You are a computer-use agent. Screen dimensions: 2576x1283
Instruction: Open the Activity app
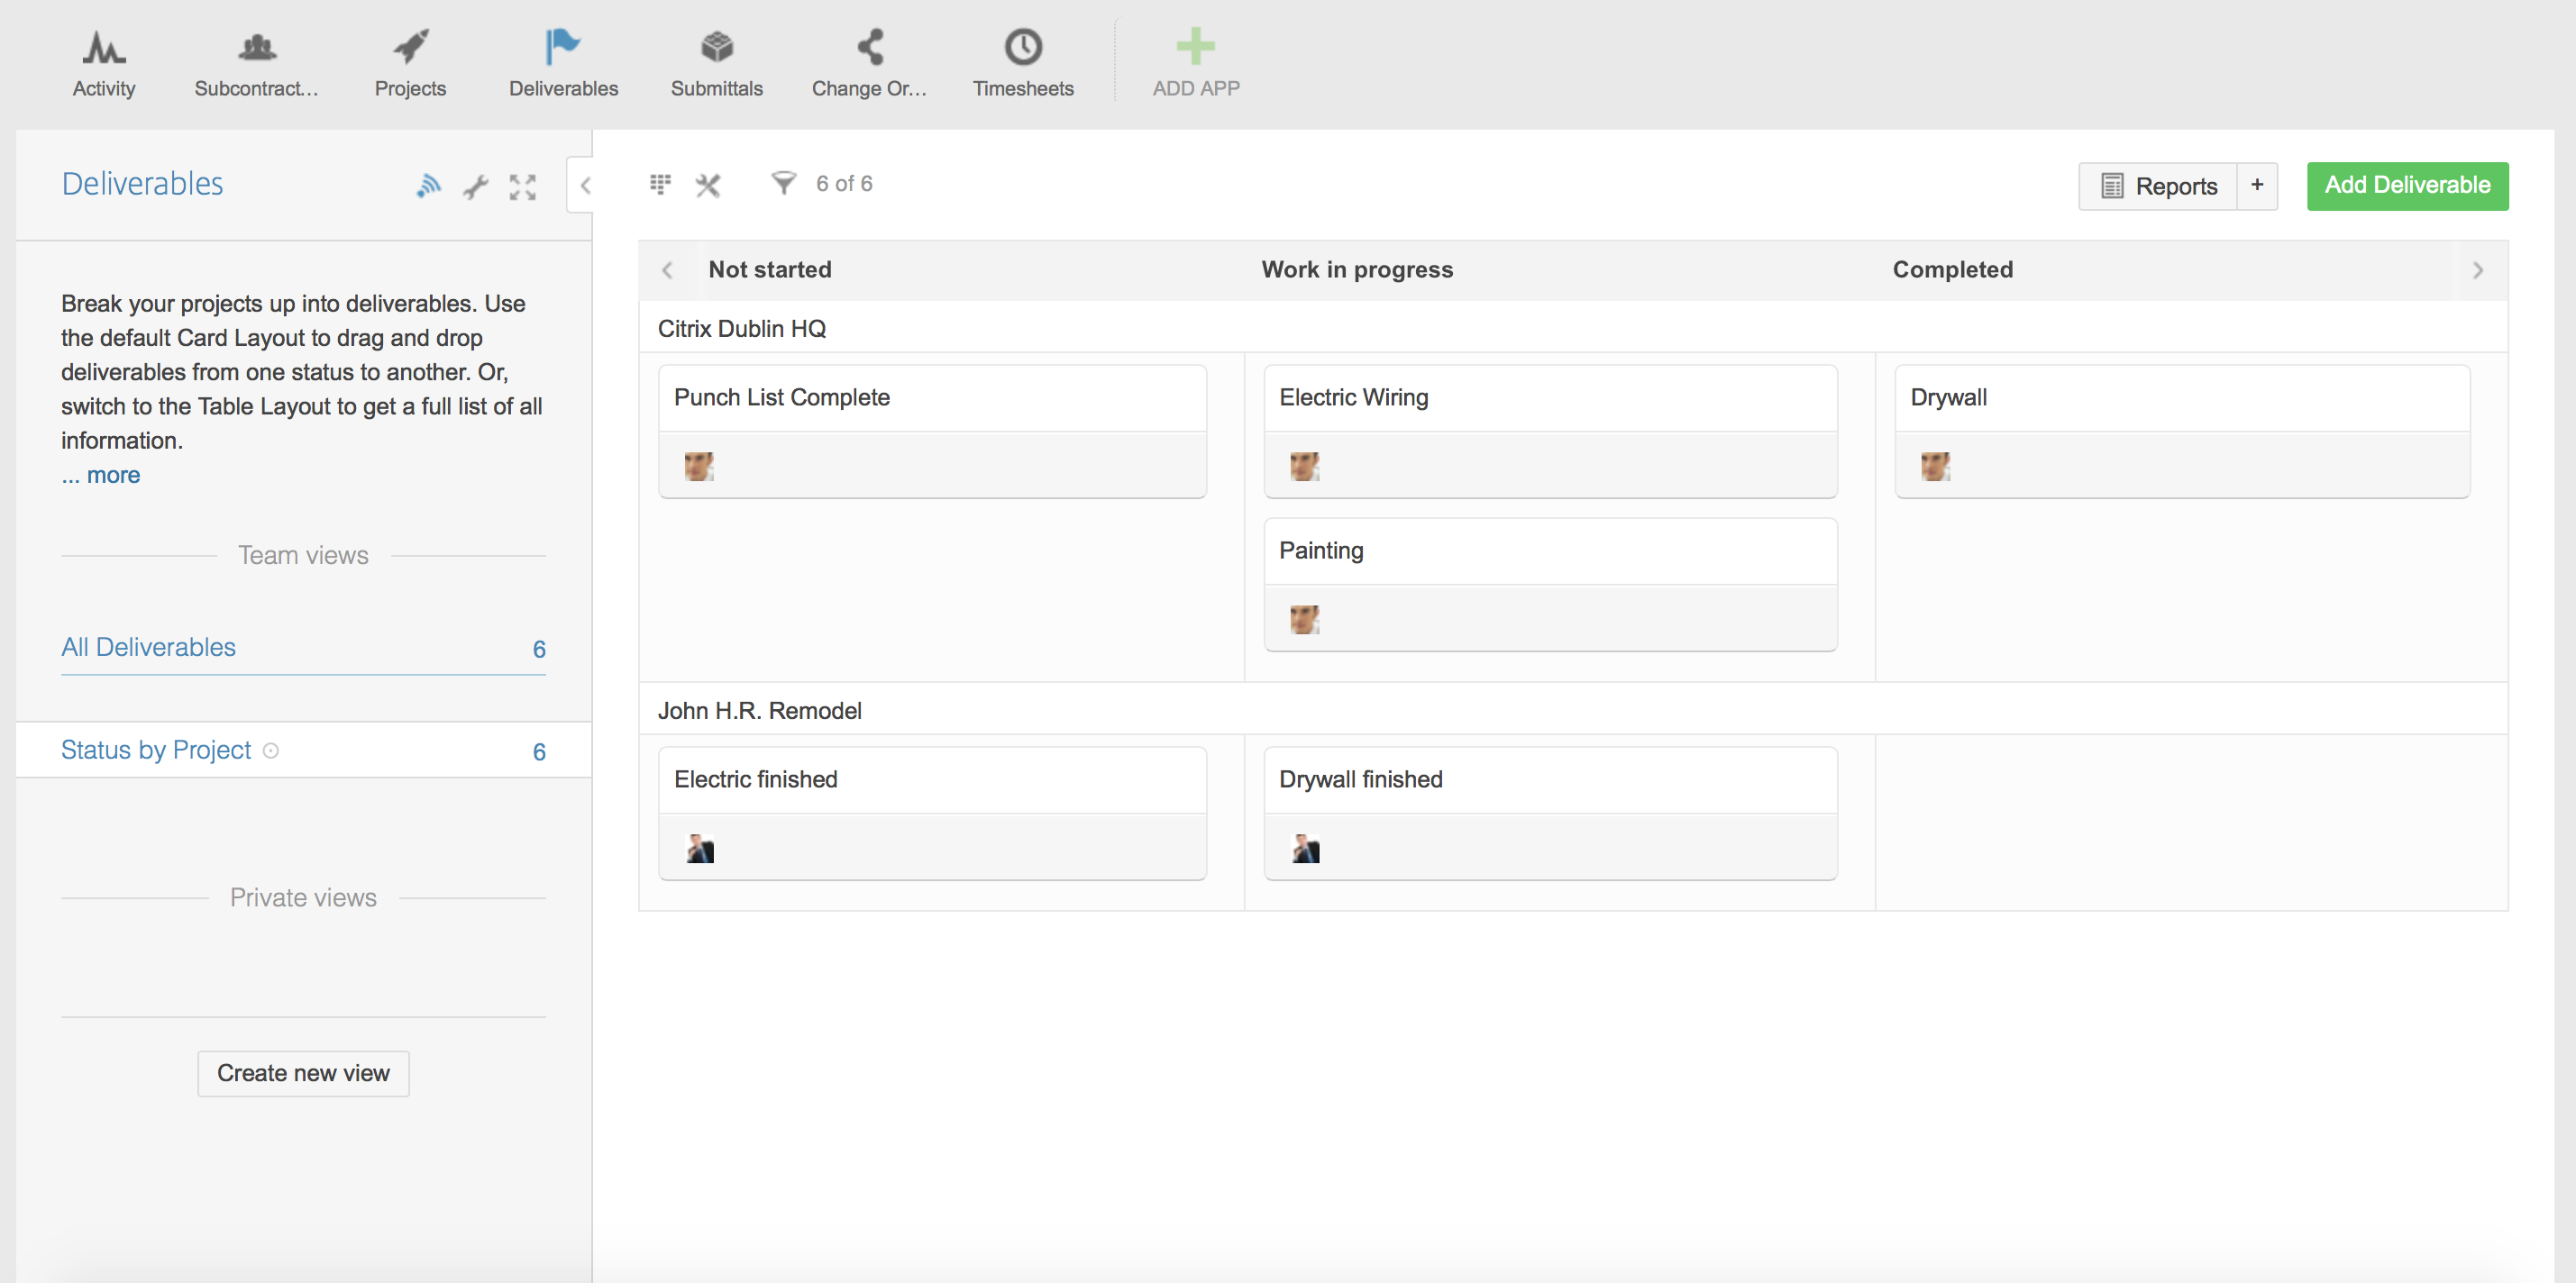coord(103,62)
